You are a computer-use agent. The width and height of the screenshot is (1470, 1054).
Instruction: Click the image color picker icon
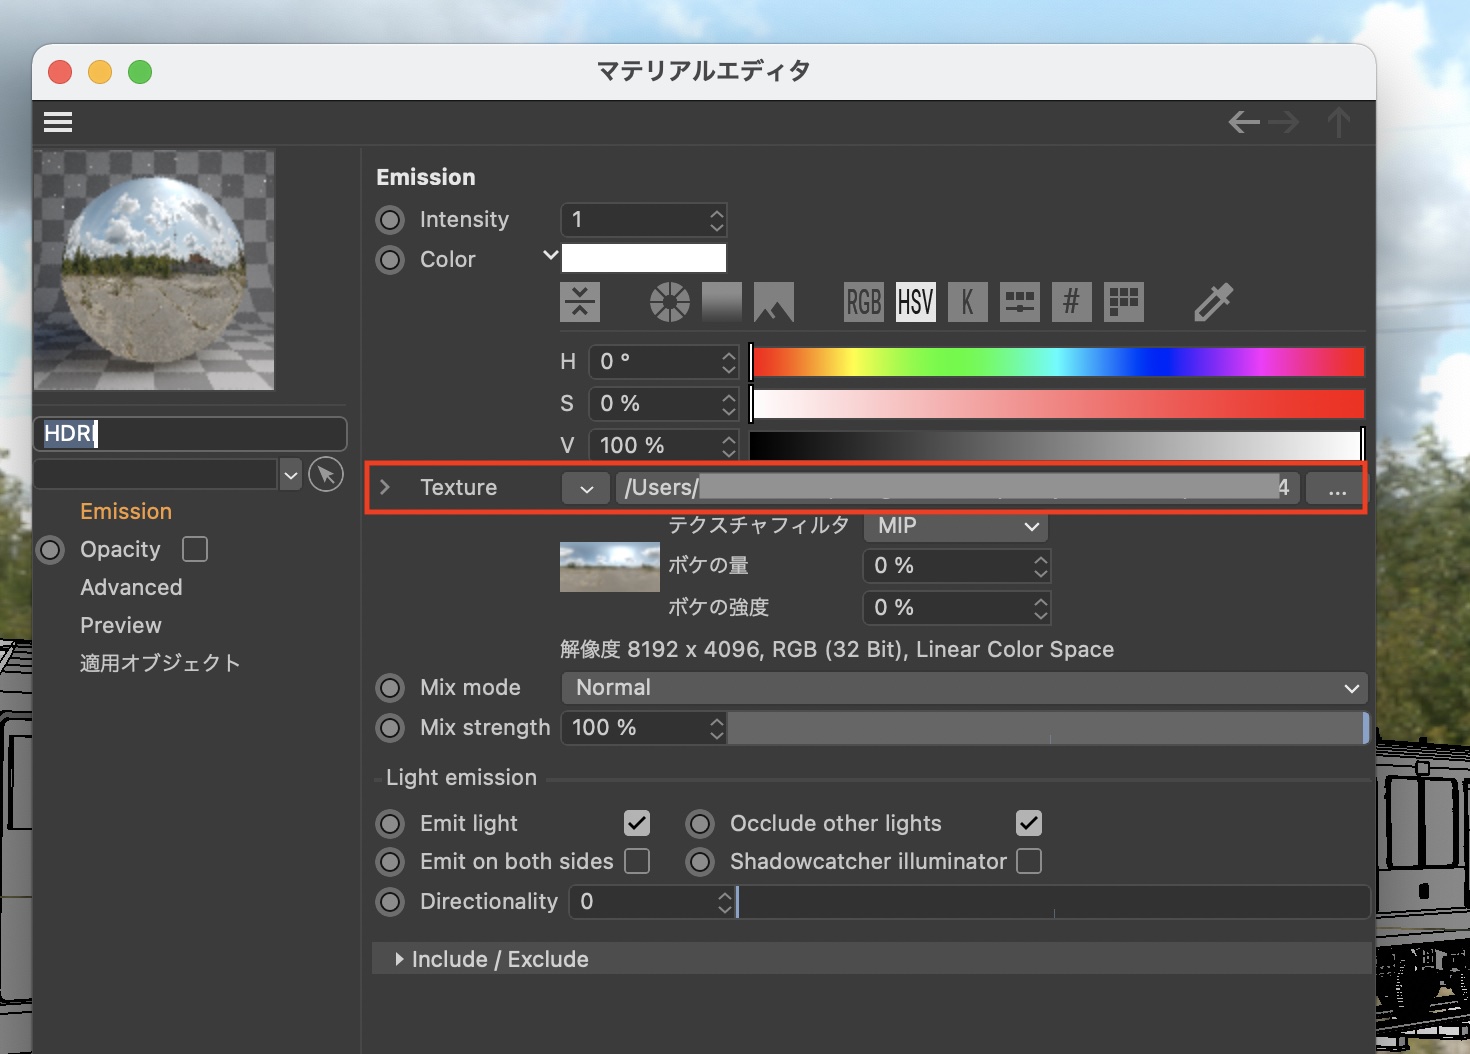(x=773, y=302)
